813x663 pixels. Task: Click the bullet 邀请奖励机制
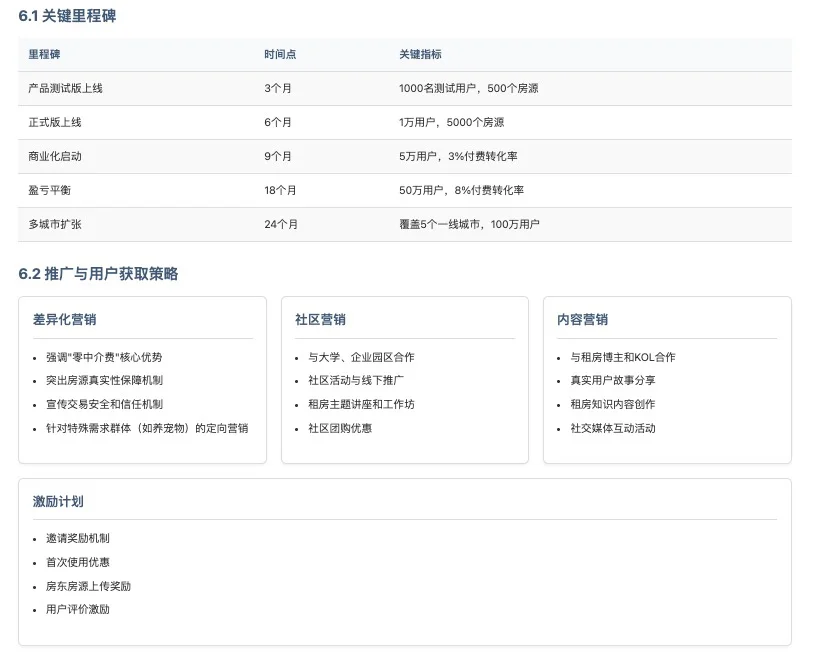pyautogui.click(x=78, y=539)
